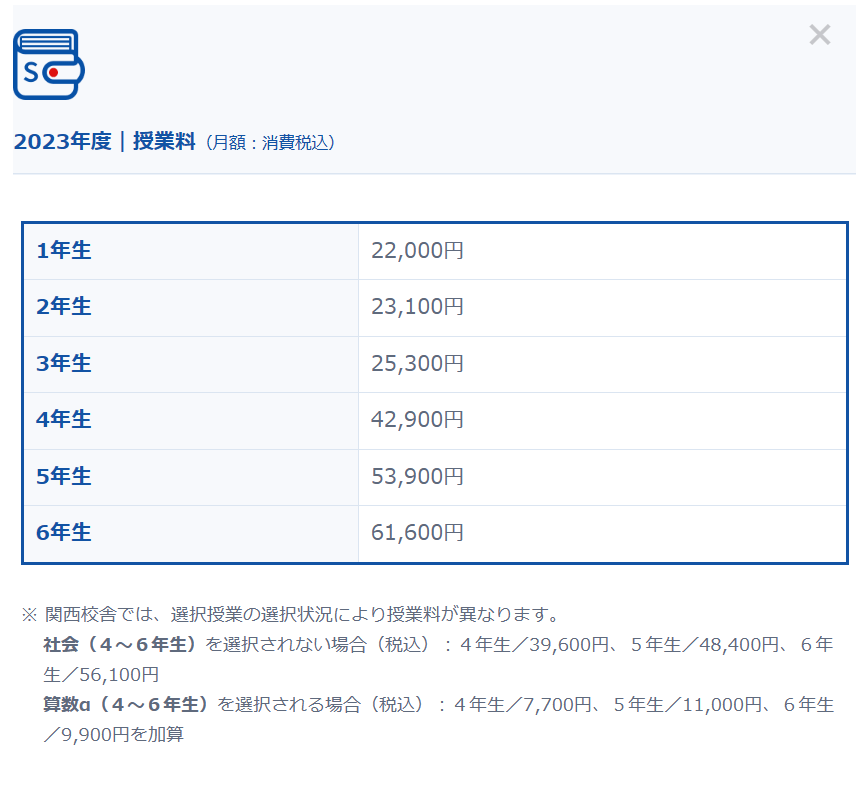The height and width of the screenshot is (796, 868).
Task: Click the S letter inside the wallet icon
Action: pos(30,72)
